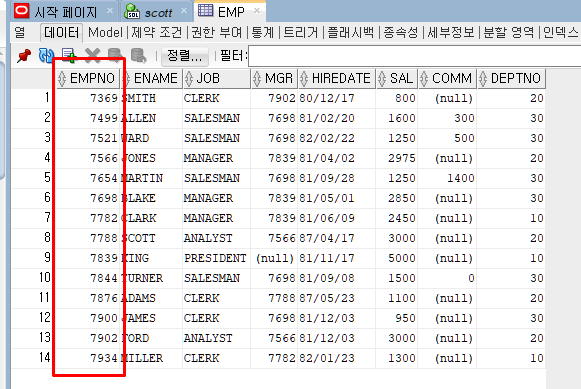The height and width of the screenshot is (389, 581).
Task: Select the PRESIDENT job cell
Action: point(216,258)
